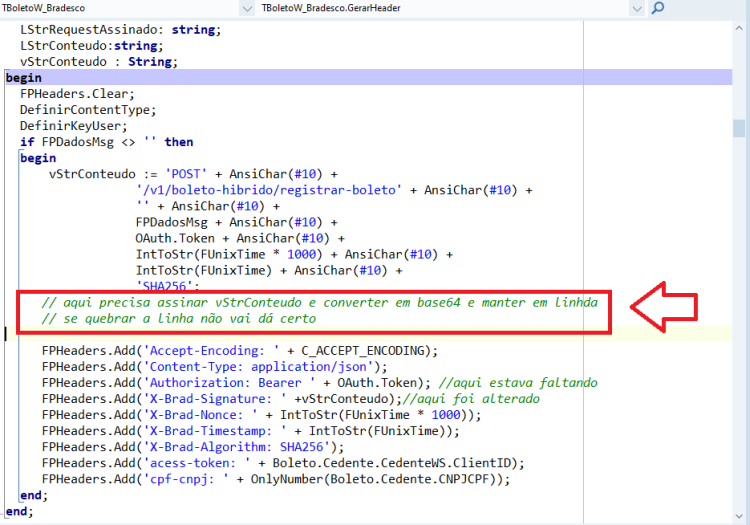Click 'OAuth.Token + AnsiChar(#10)' line
Viewport: 750px width, 525px height.
pos(240,238)
